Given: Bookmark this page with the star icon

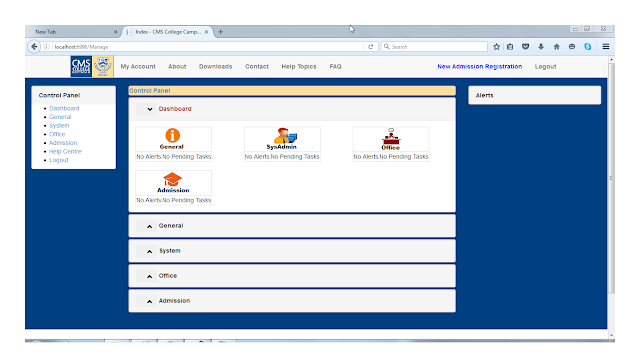Looking at the screenshot, I should pyautogui.click(x=496, y=47).
